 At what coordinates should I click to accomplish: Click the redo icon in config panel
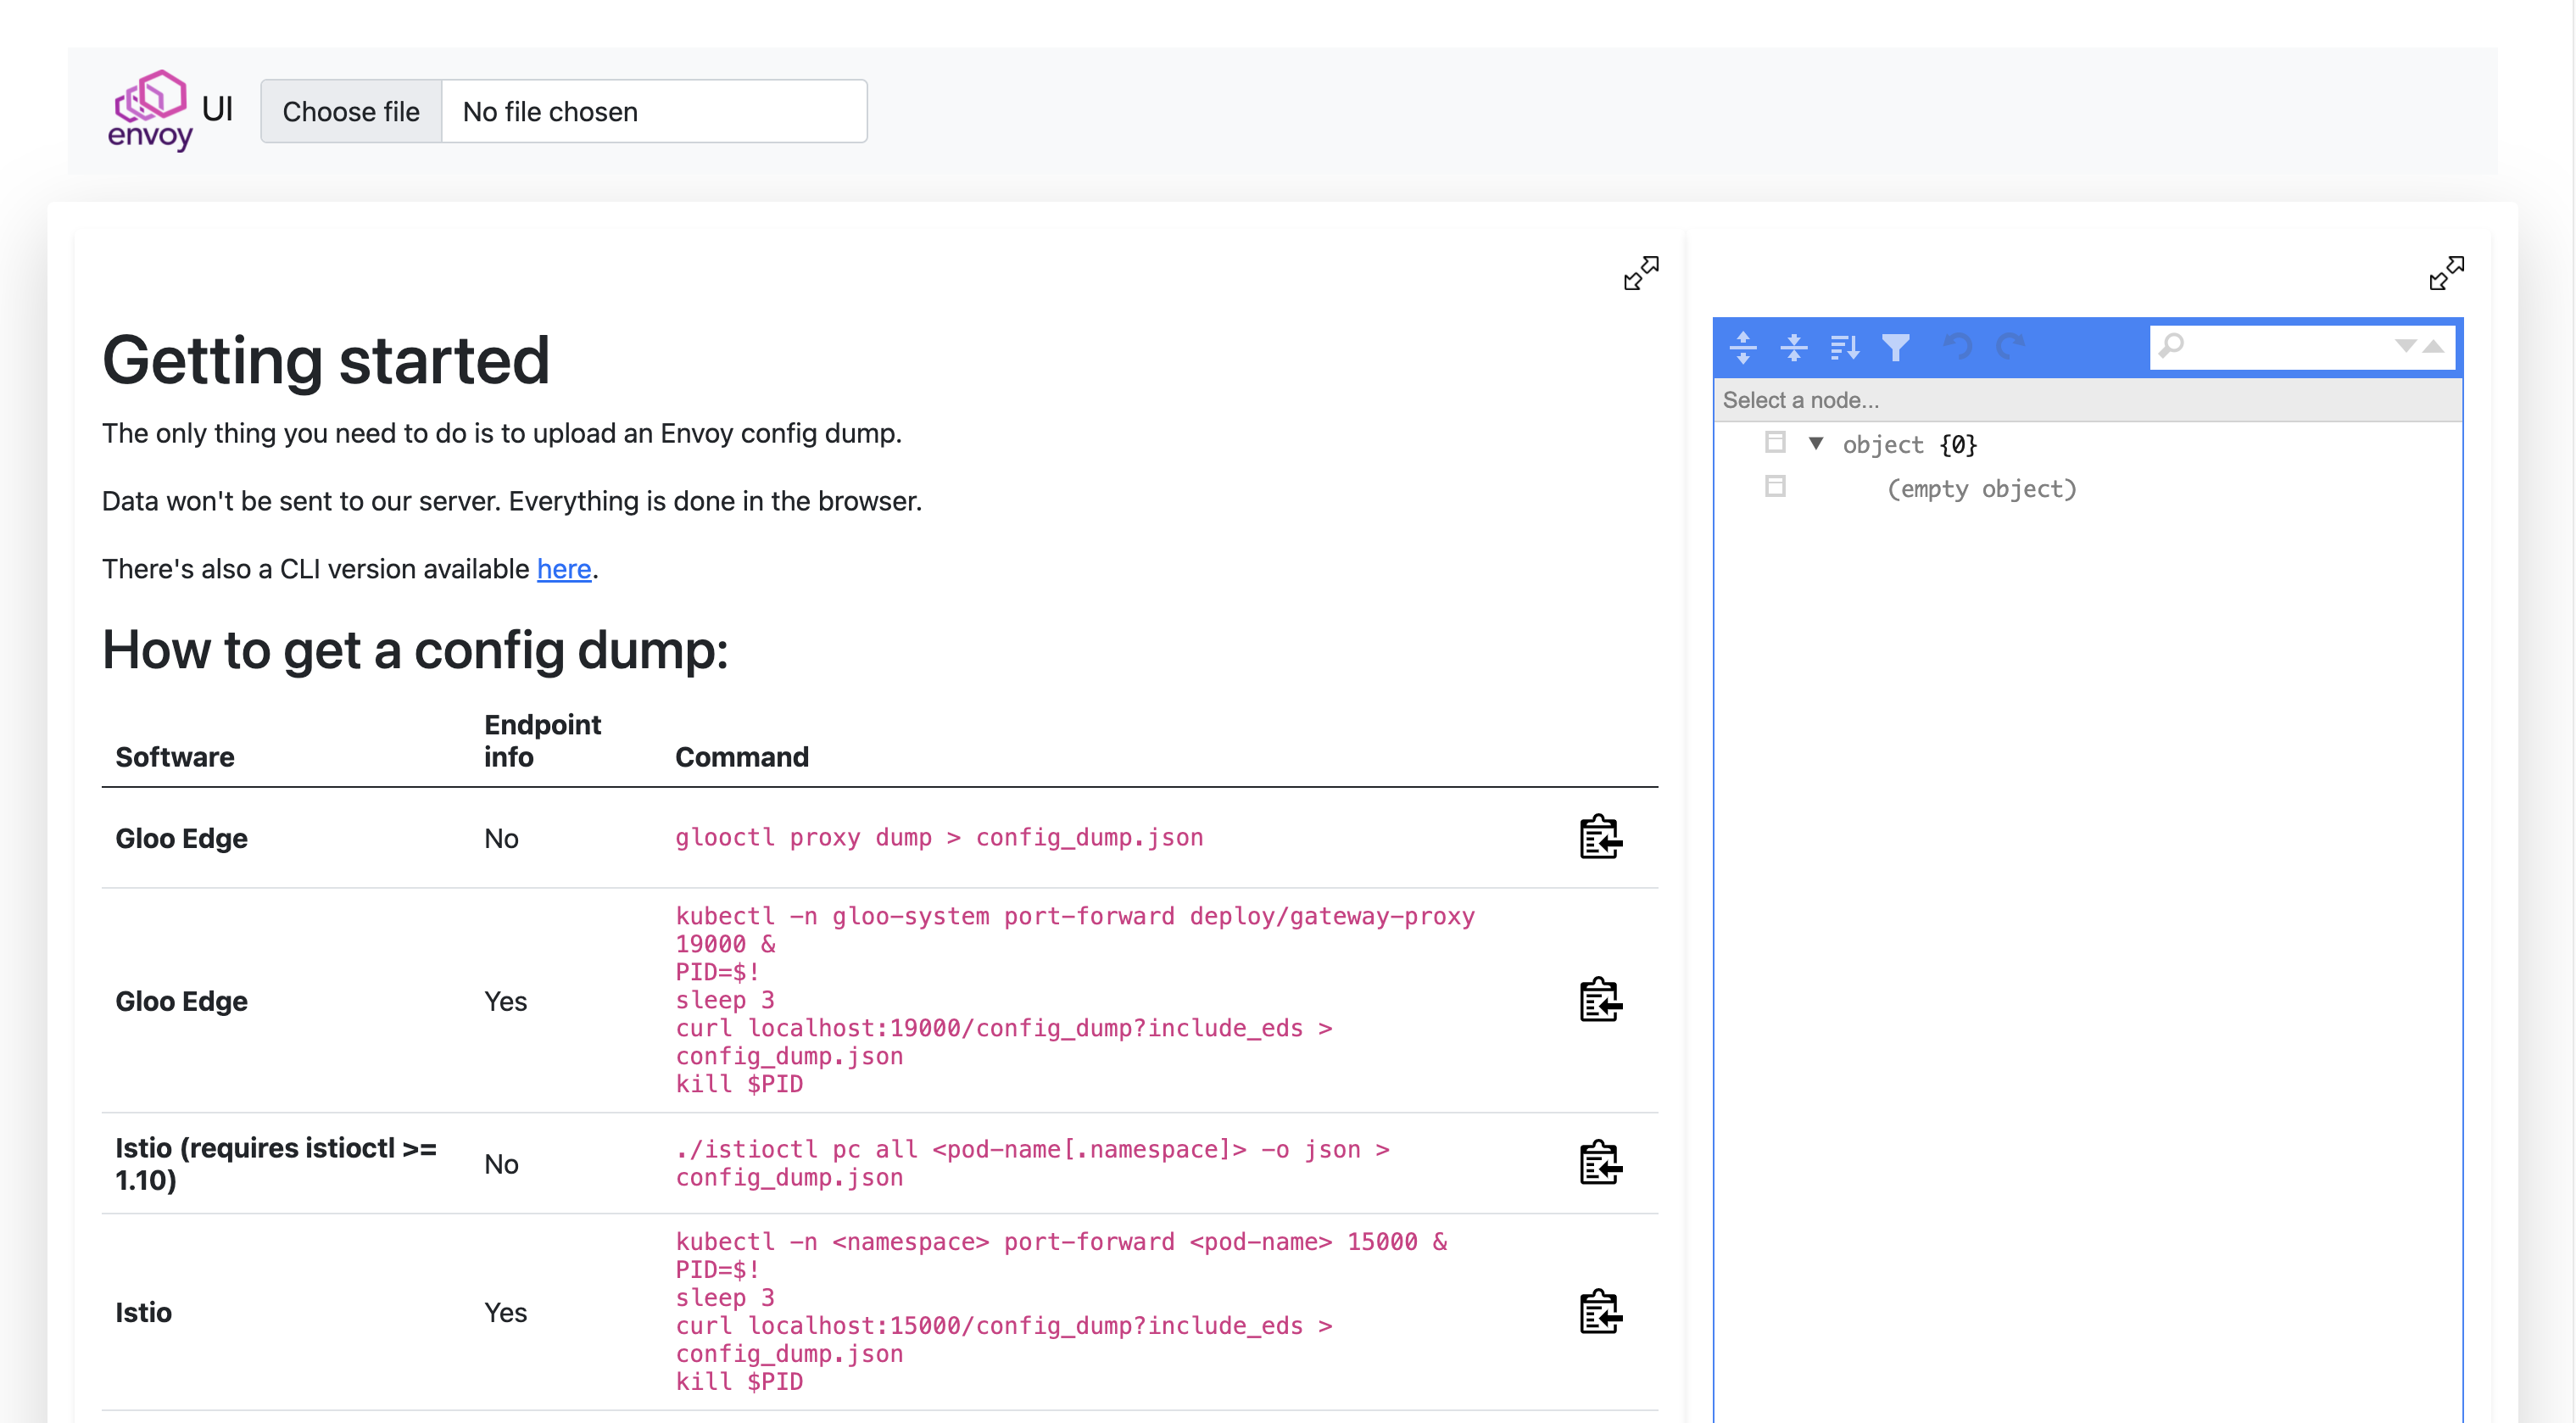[2012, 347]
